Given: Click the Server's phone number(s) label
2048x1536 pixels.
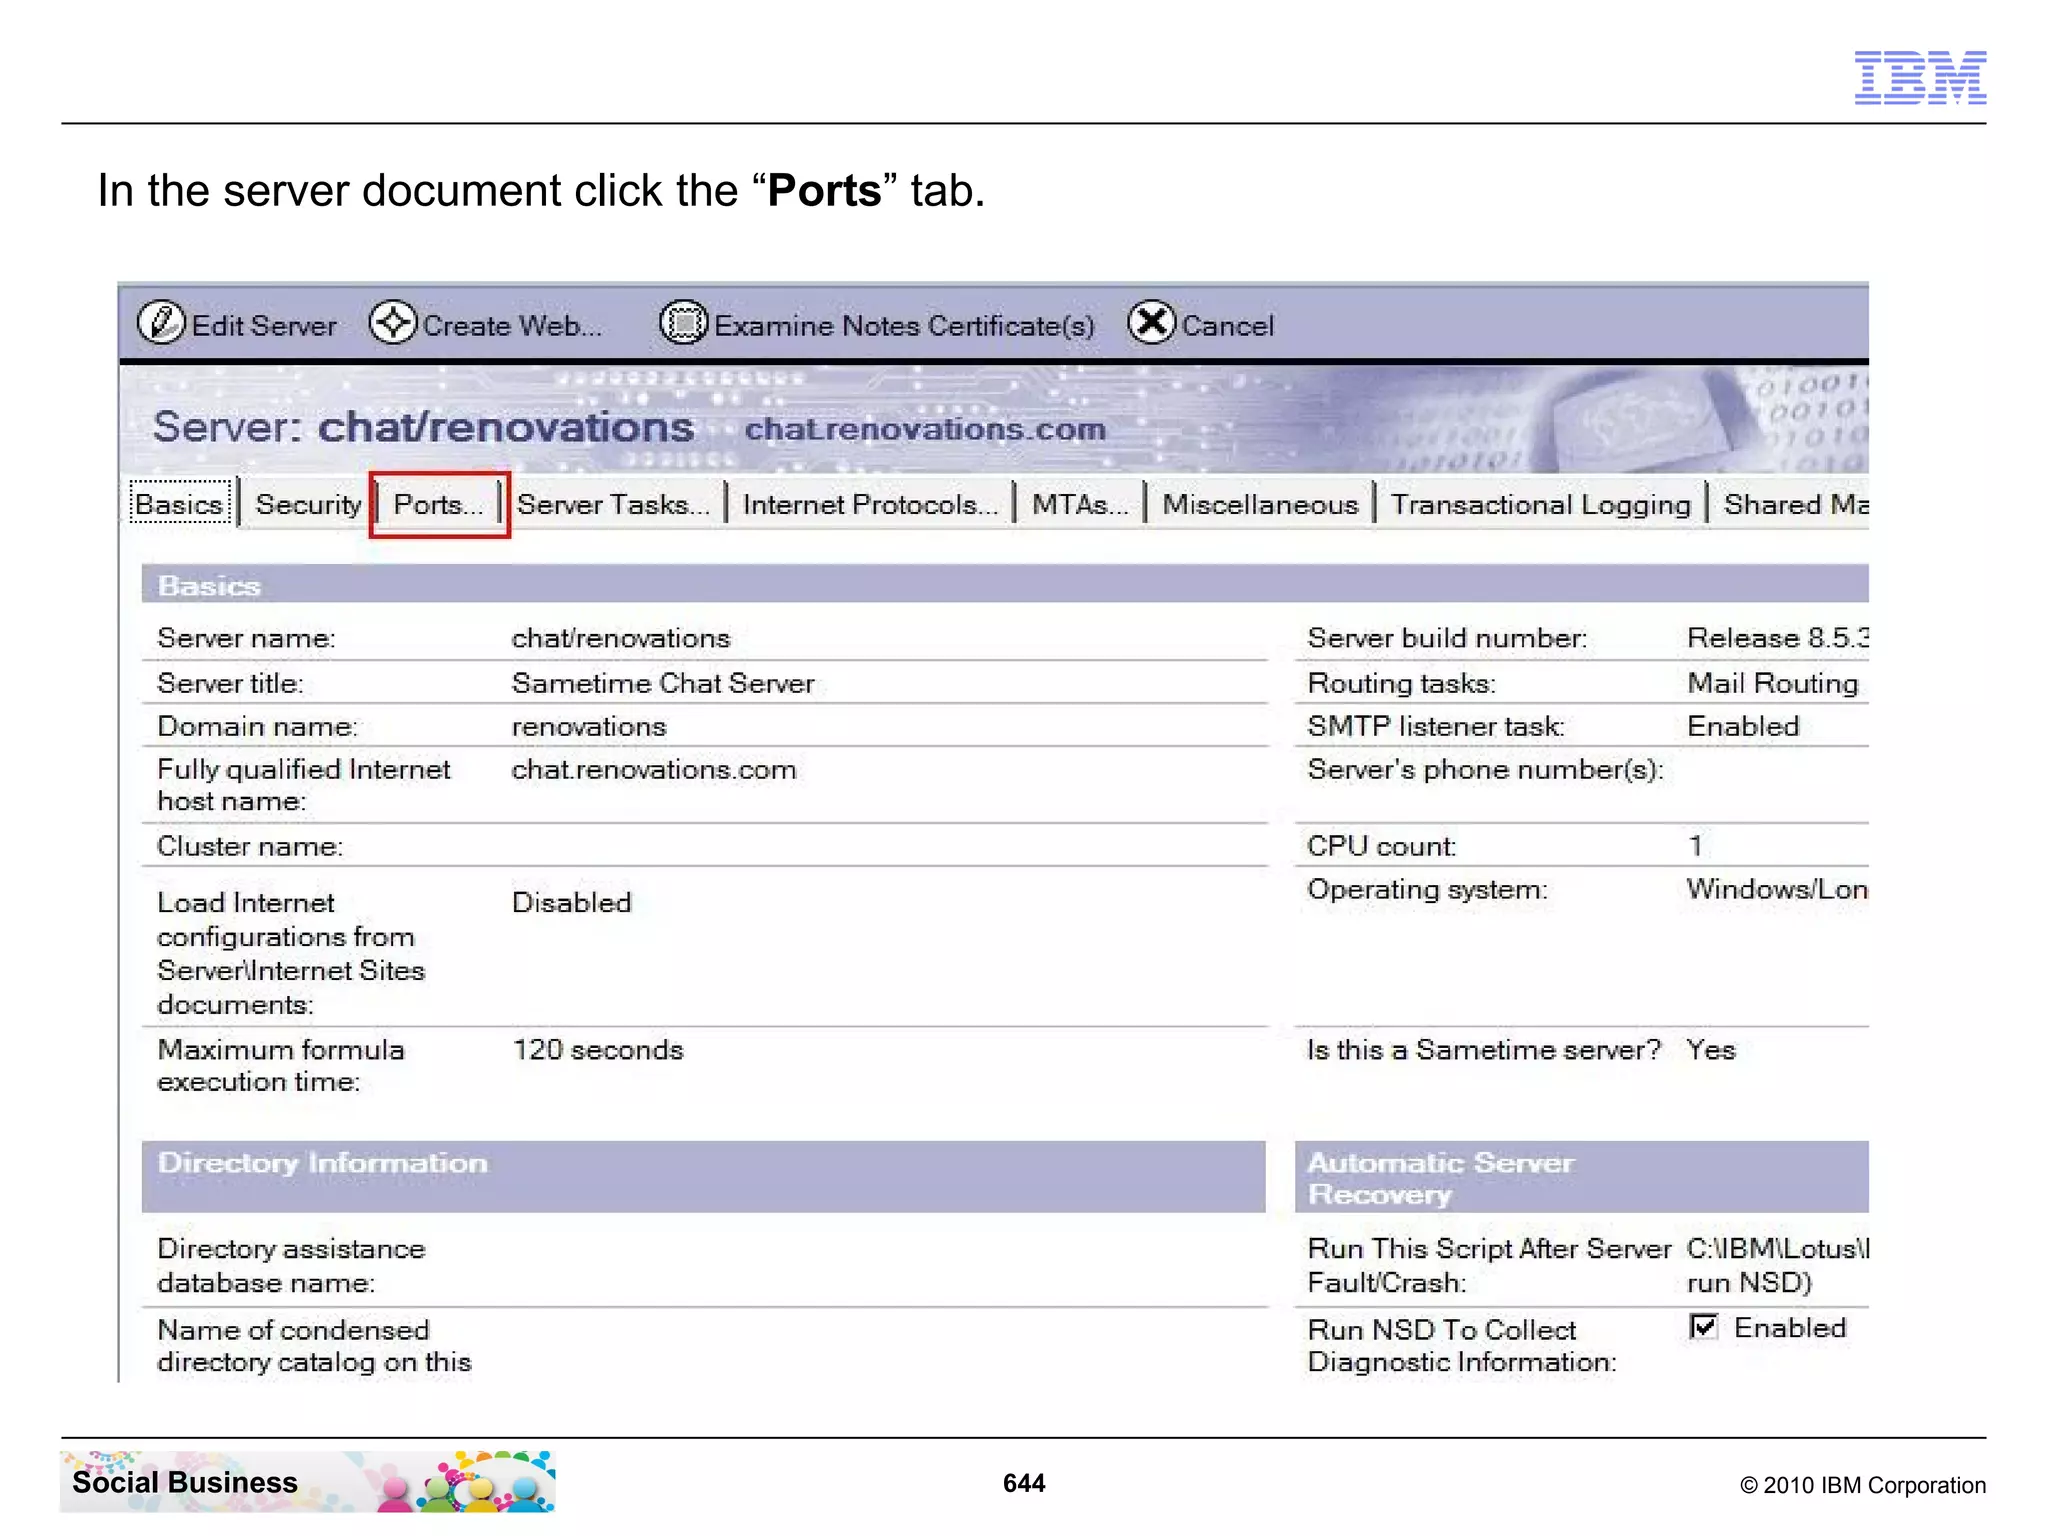Looking at the screenshot, I should tap(1485, 770).
